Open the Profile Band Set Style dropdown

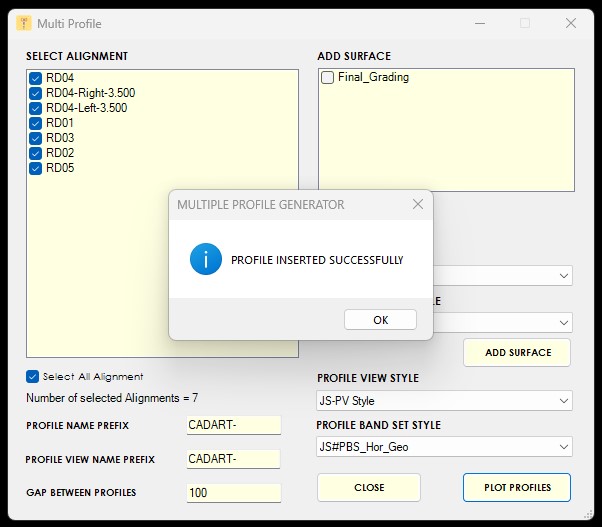(444, 446)
